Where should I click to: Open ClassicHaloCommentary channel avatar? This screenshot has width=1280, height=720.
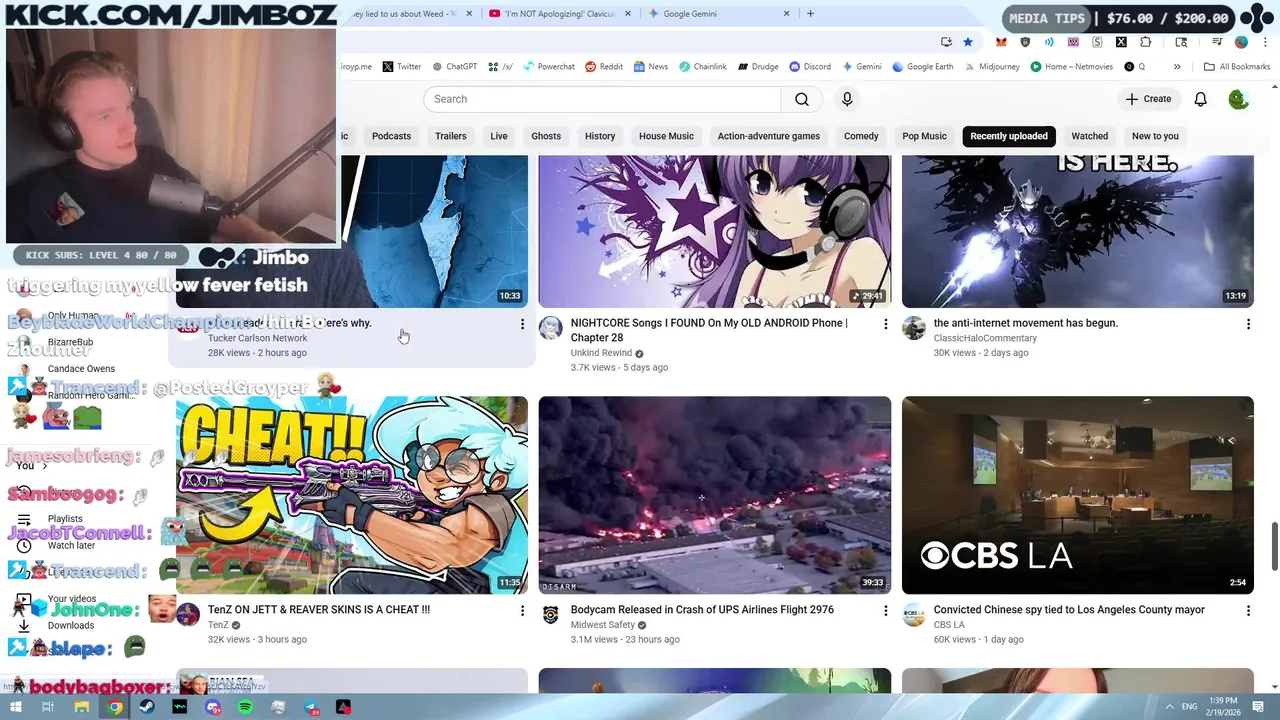[913, 328]
